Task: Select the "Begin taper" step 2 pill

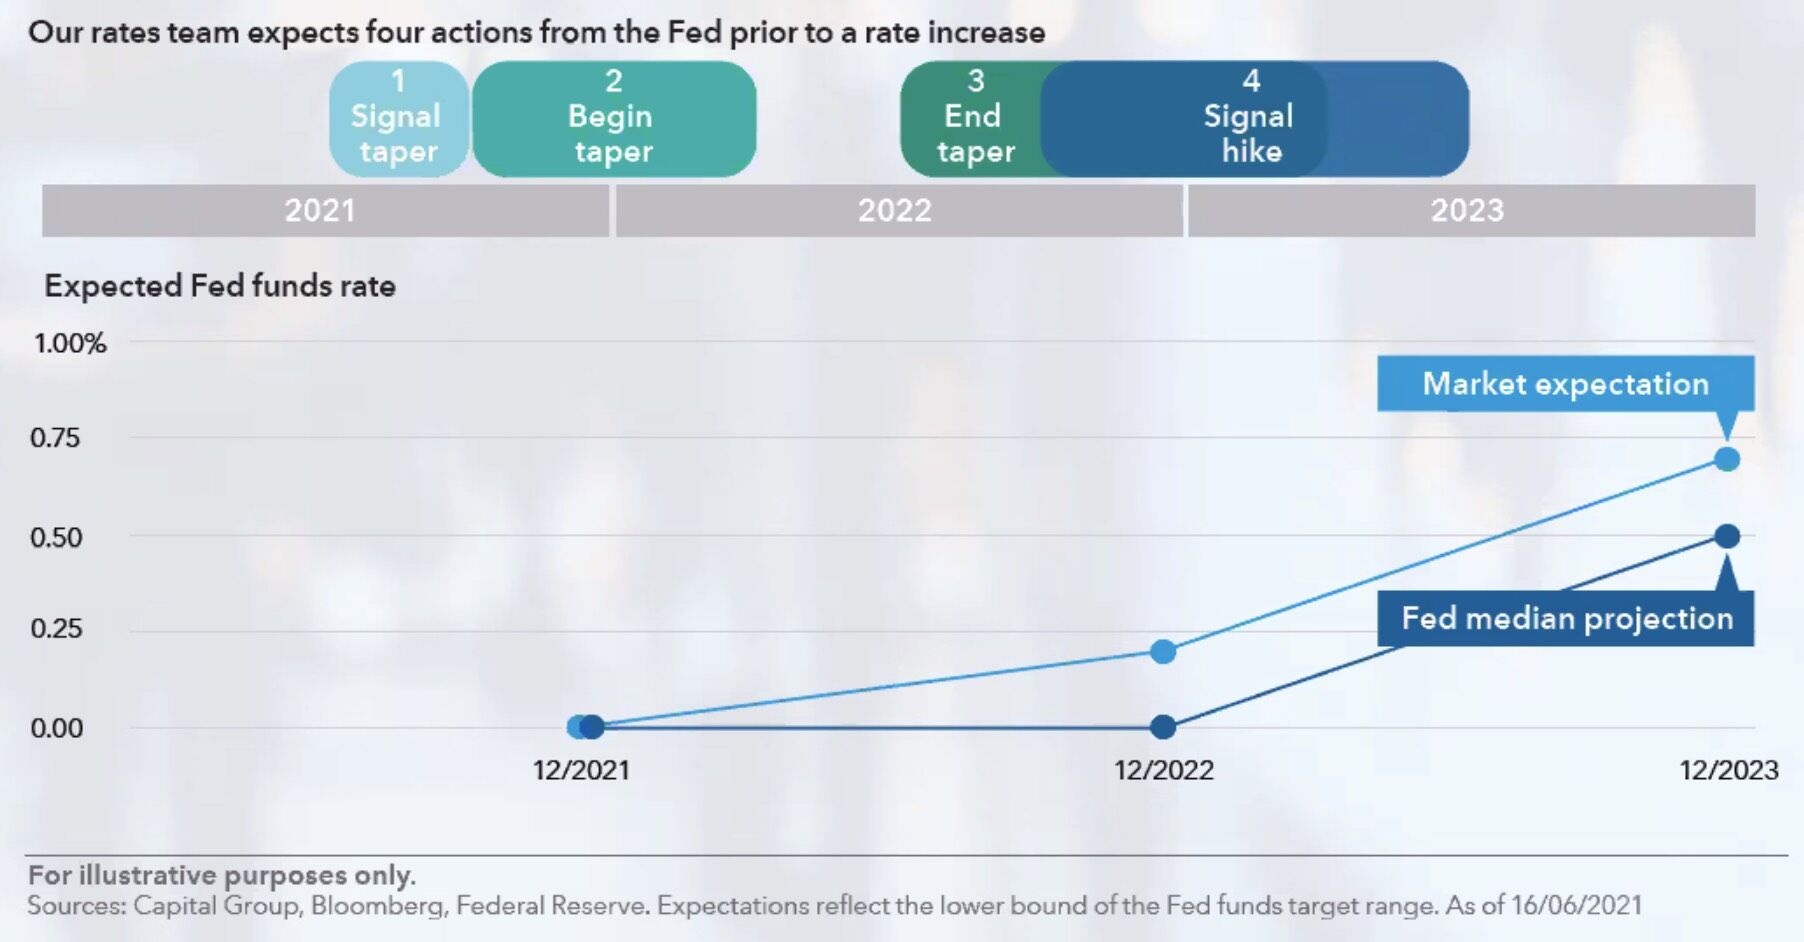Action: [613, 119]
